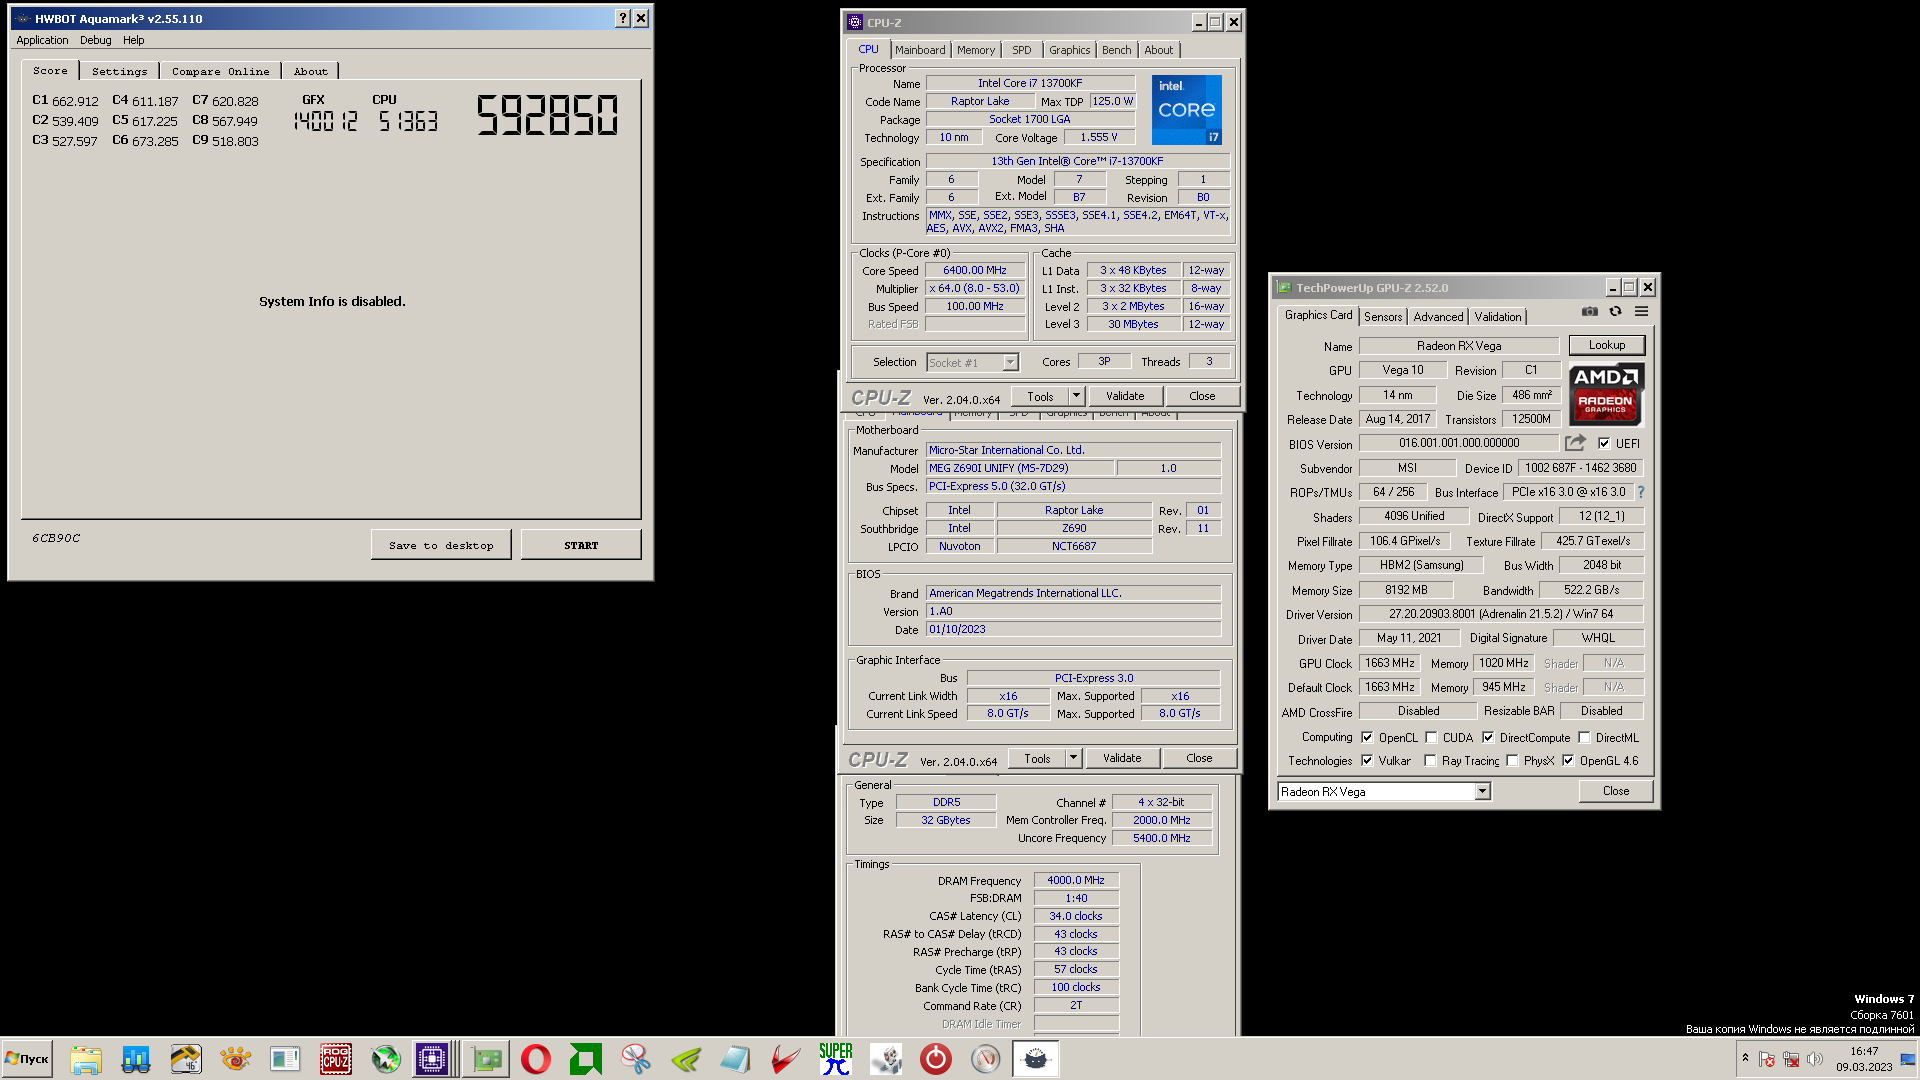The image size is (1920, 1080).
Task: Switch to the Advanced tab in GPU-Z
Action: tap(1438, 317)
